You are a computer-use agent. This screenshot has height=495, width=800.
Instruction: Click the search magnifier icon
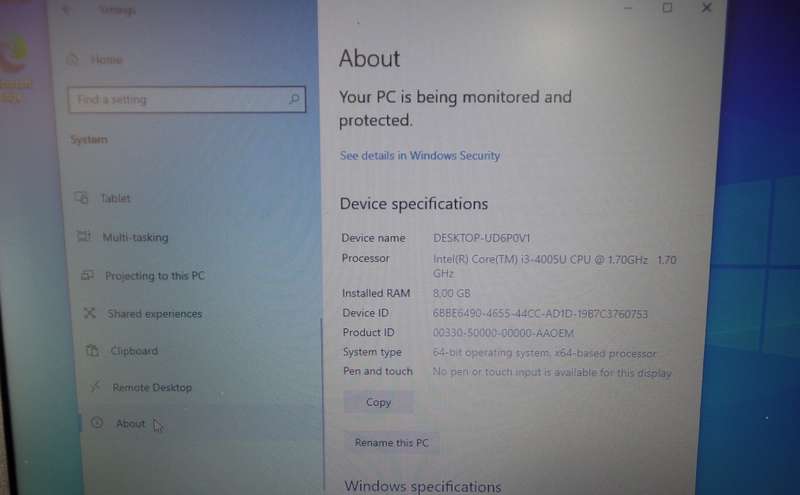(294, 99)
